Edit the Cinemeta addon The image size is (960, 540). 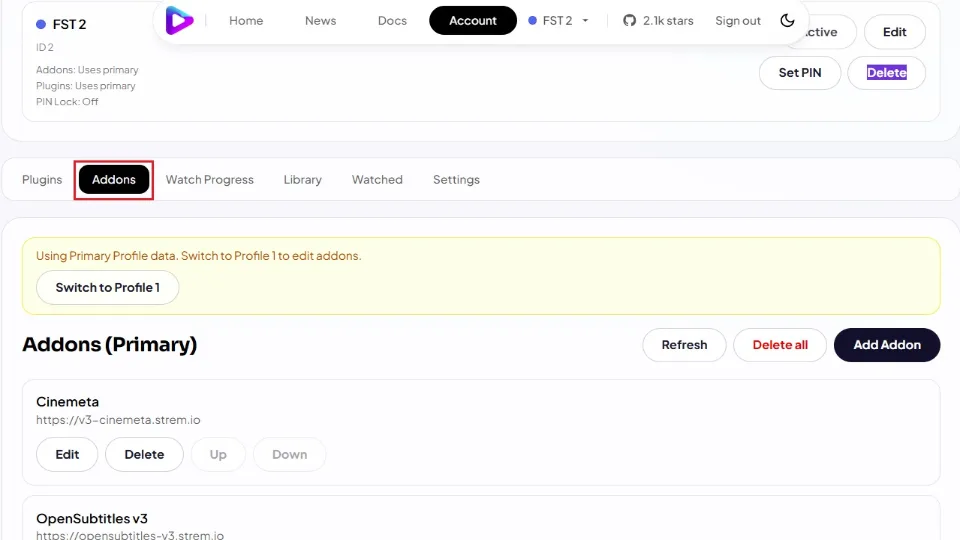(67, 454)
